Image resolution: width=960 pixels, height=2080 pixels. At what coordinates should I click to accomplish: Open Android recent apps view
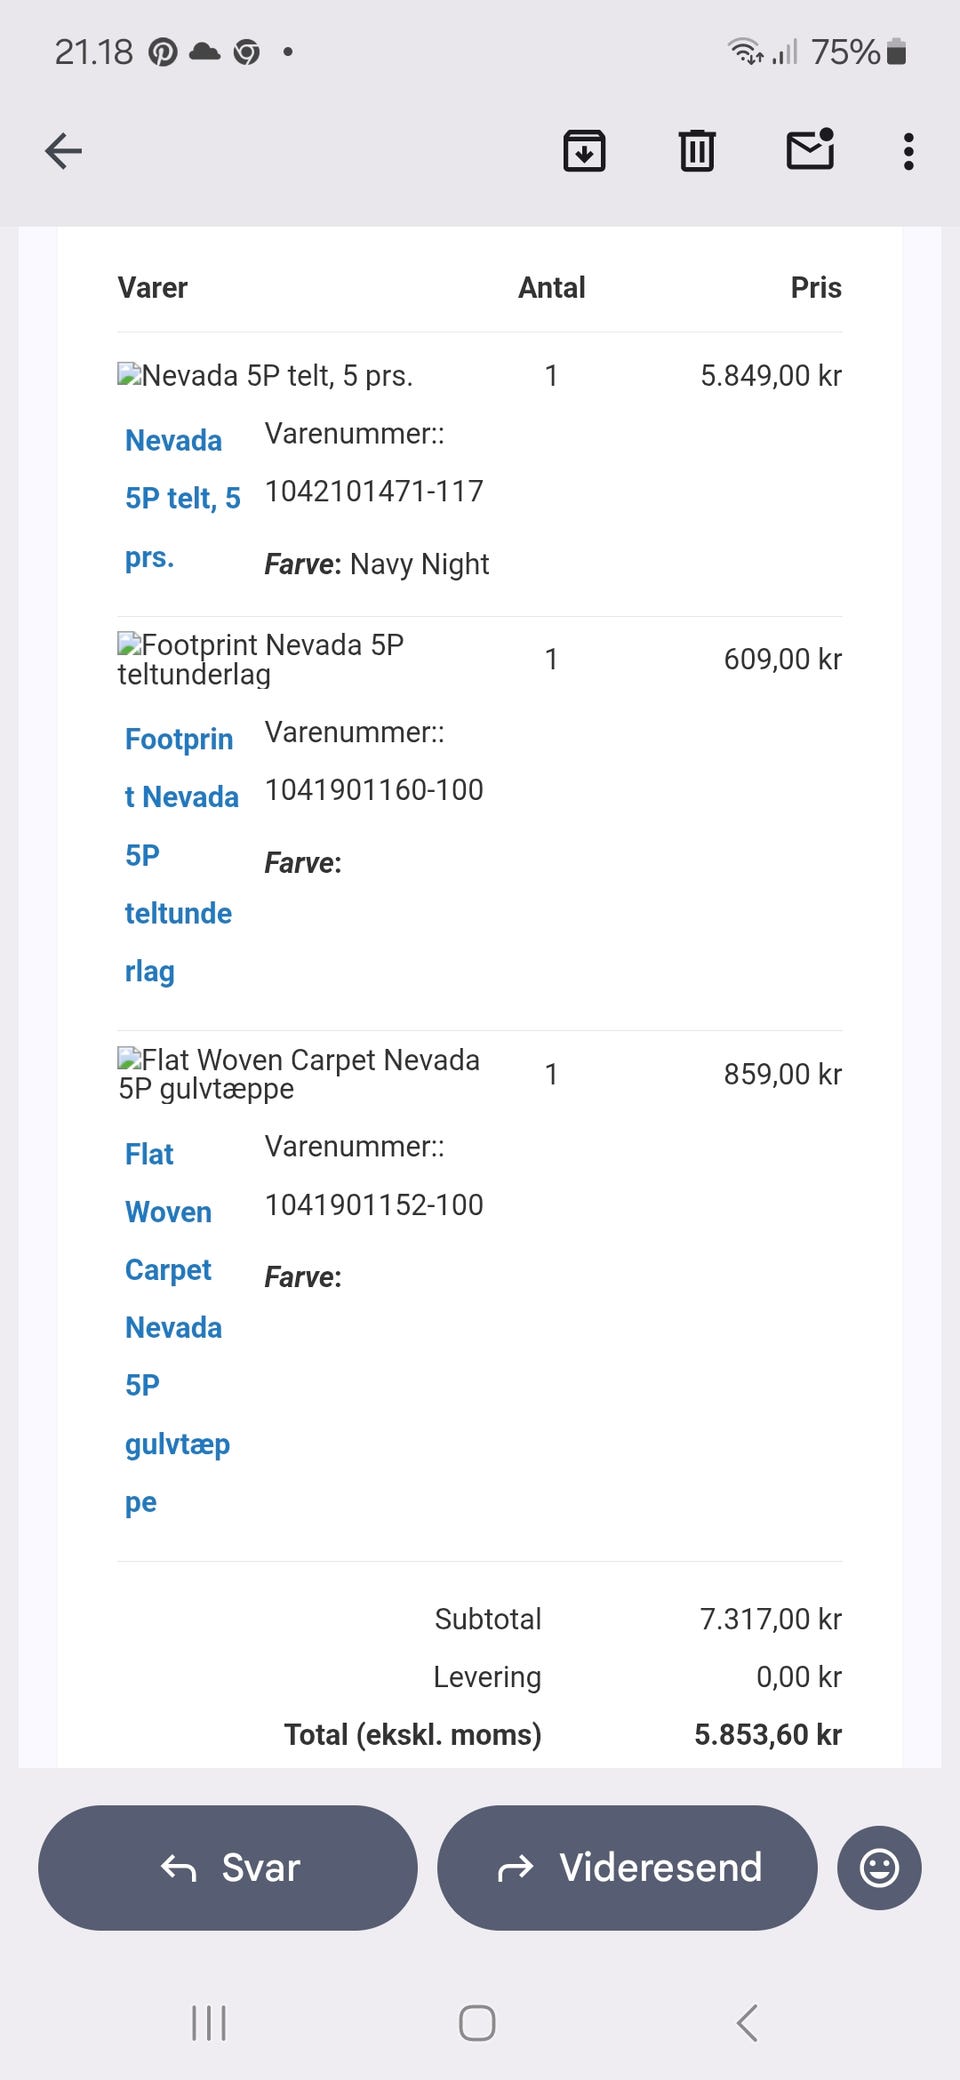click(x=209, y=2023)
